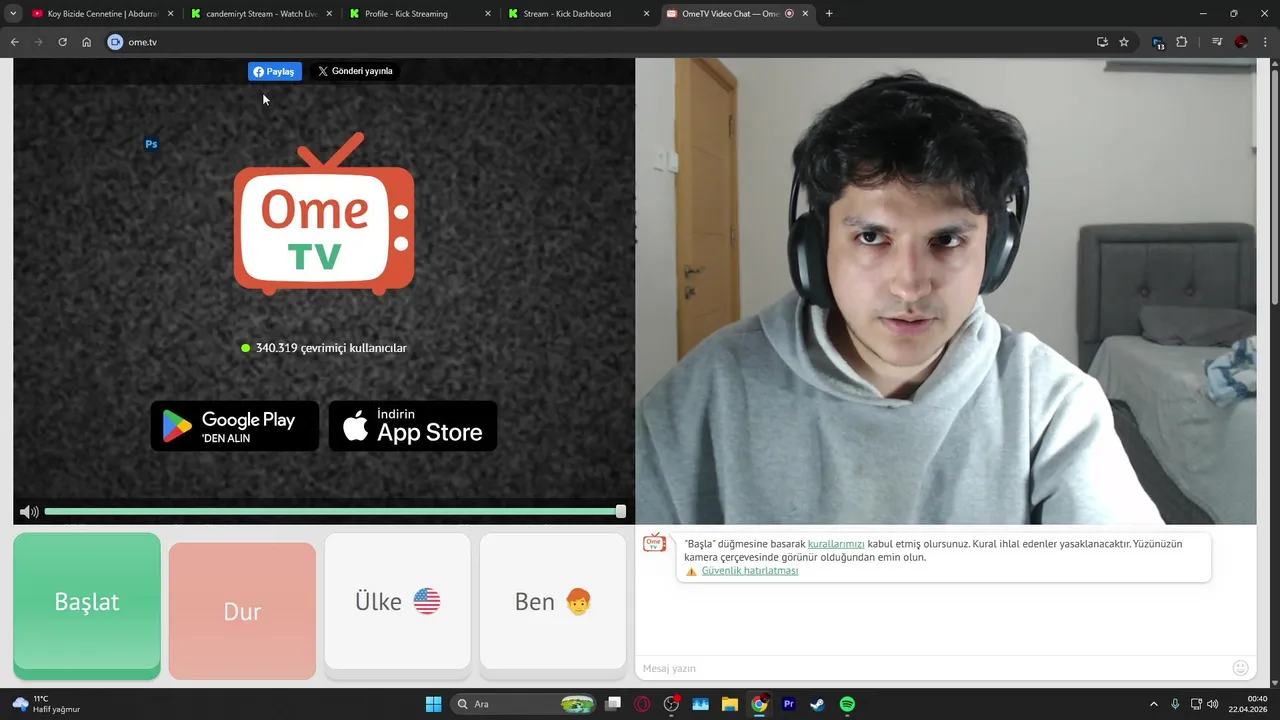This screenshot has height=720, width=1280.
Task: Open the Chrome three-dot menu
Action: pyautogui.click(x=1265, y=42)
